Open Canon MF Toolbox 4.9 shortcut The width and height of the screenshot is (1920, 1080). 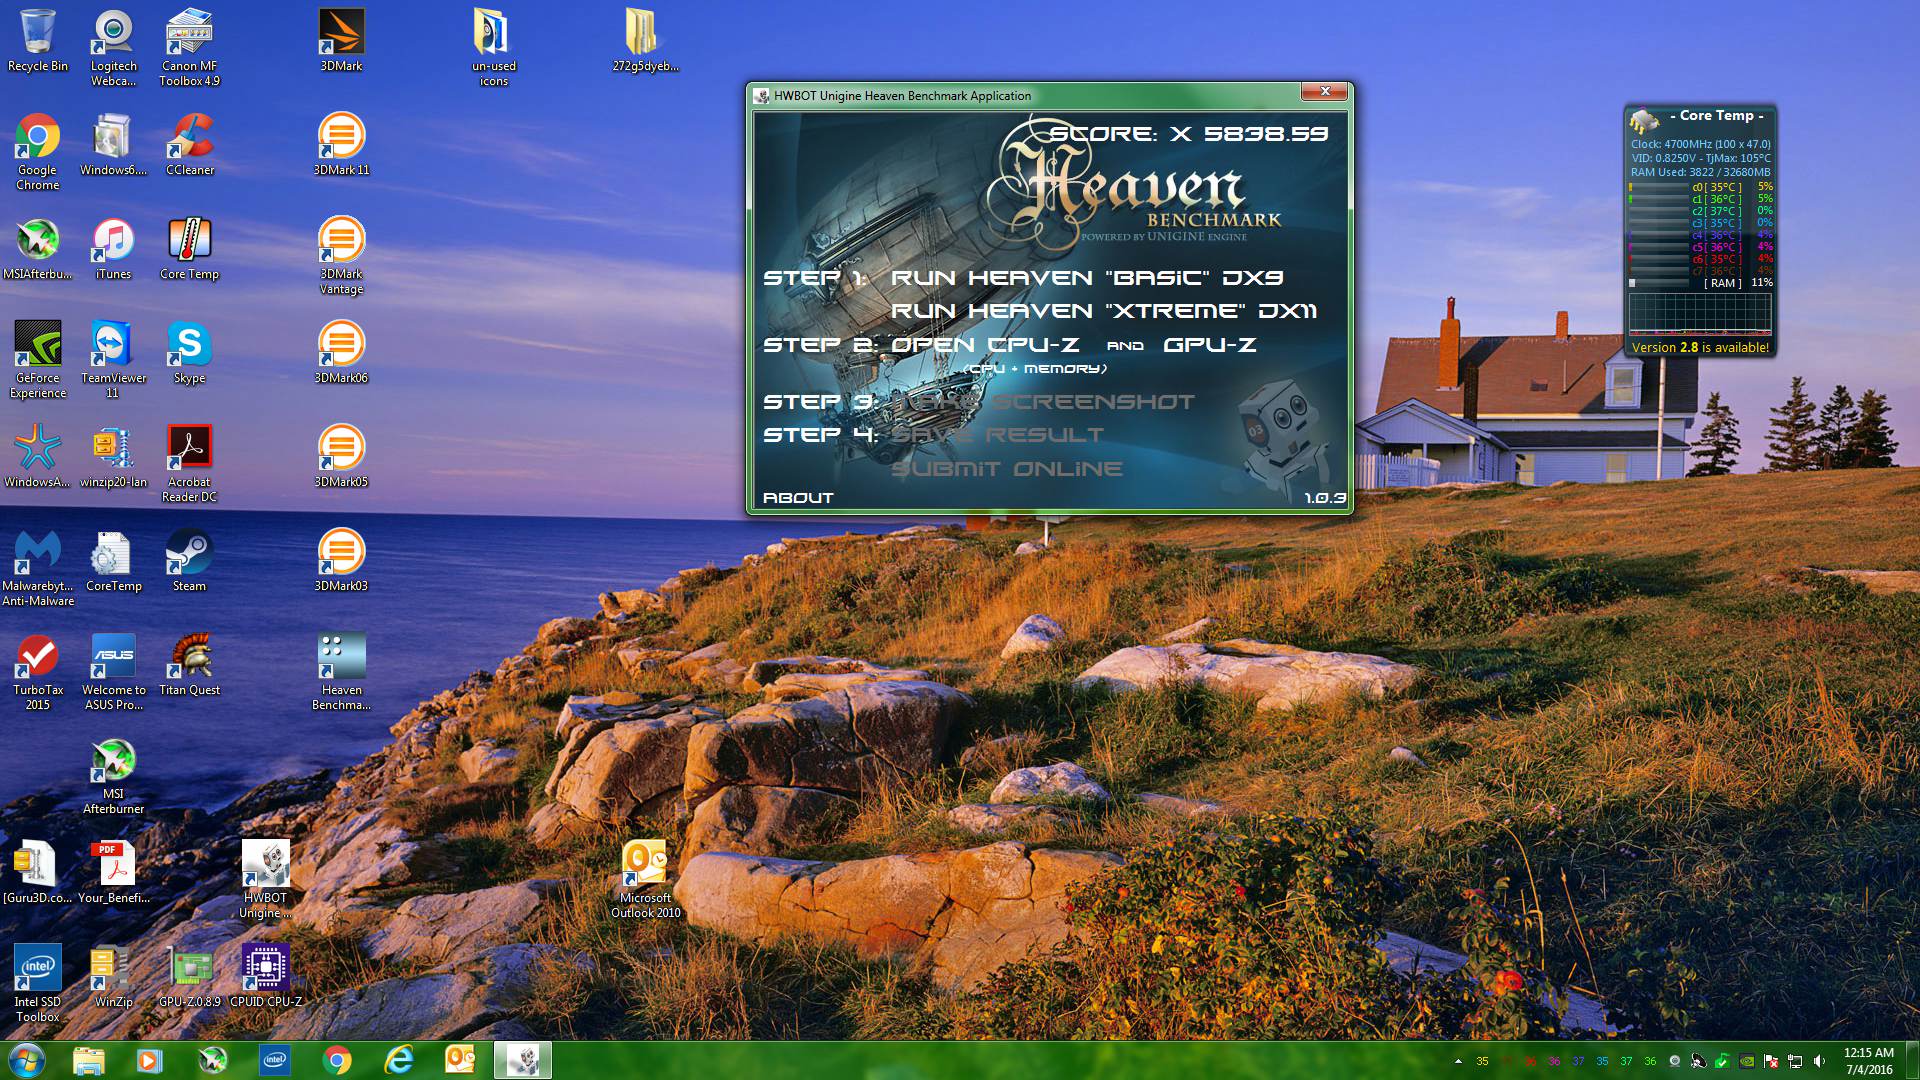190,47
